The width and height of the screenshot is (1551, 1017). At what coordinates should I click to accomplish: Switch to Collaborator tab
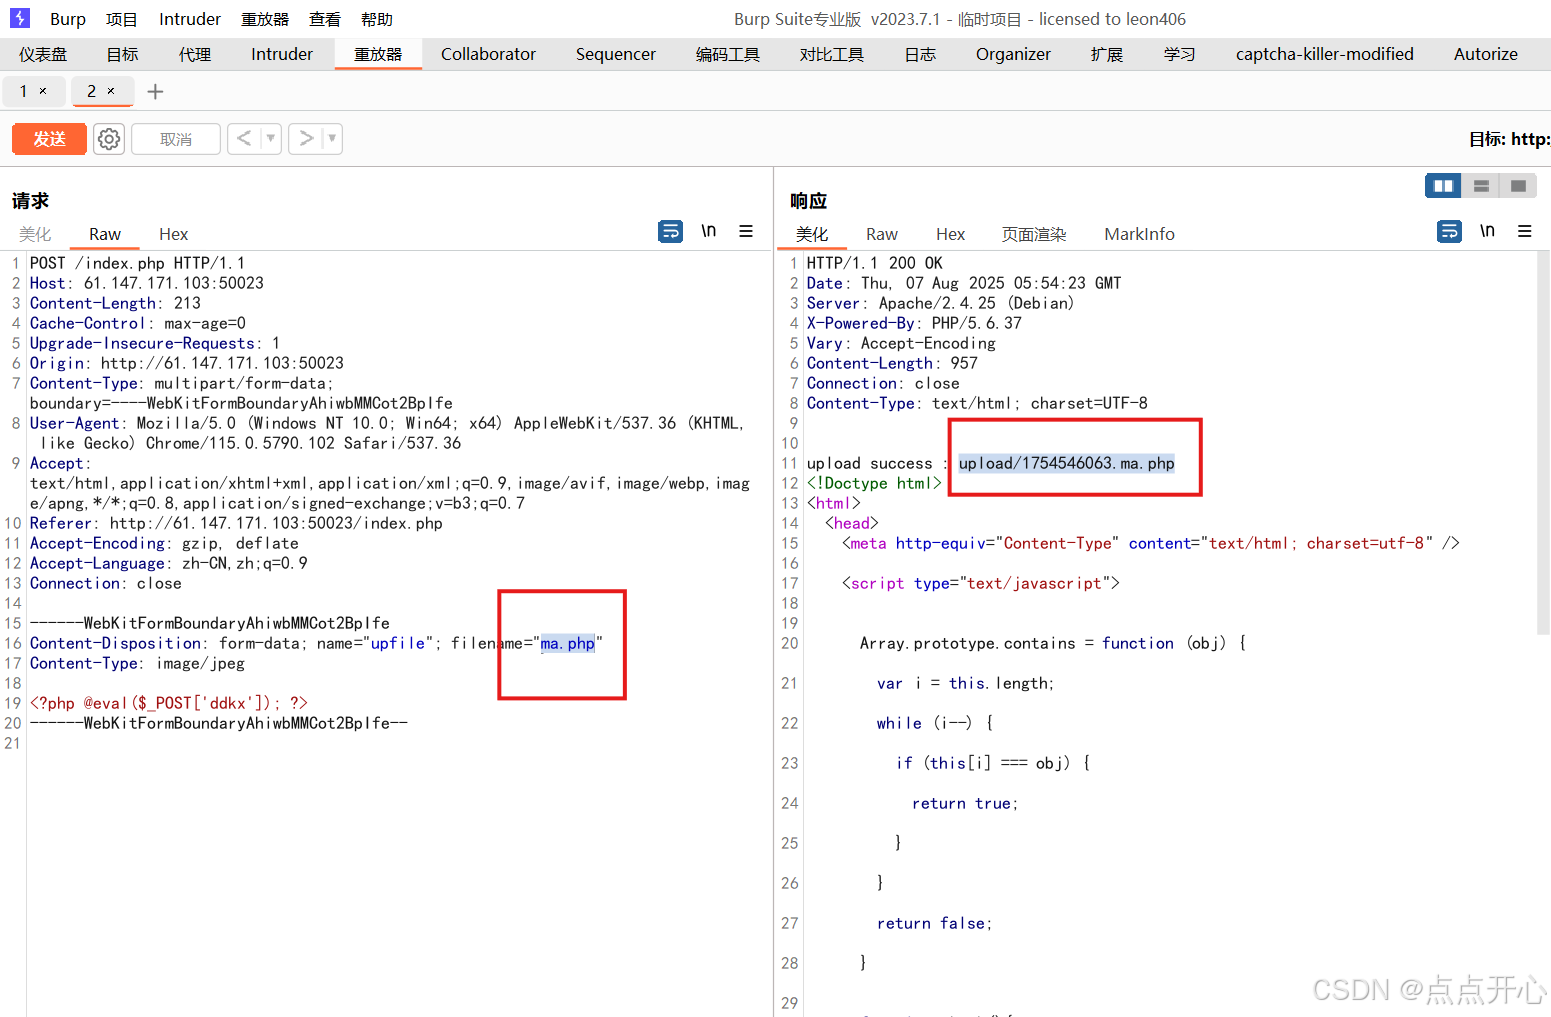click(488, 54)
